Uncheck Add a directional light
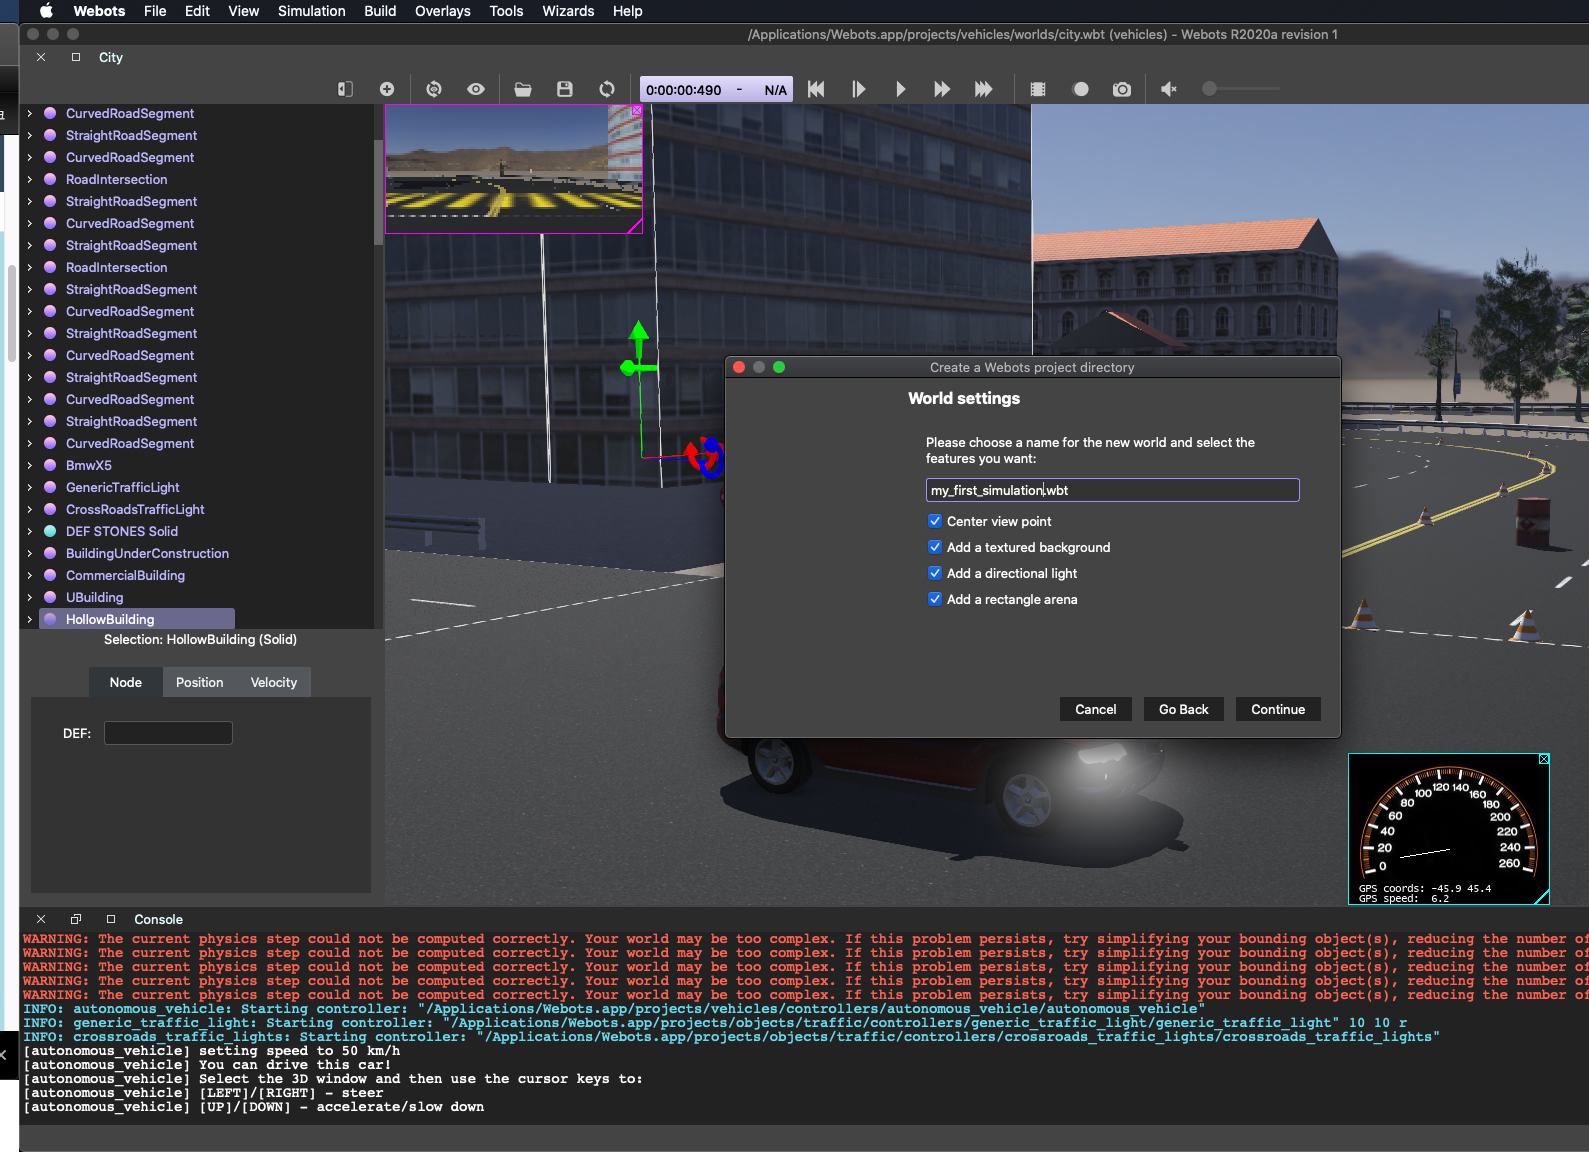Viewport: 1589px width, 1152px height. 935,573
